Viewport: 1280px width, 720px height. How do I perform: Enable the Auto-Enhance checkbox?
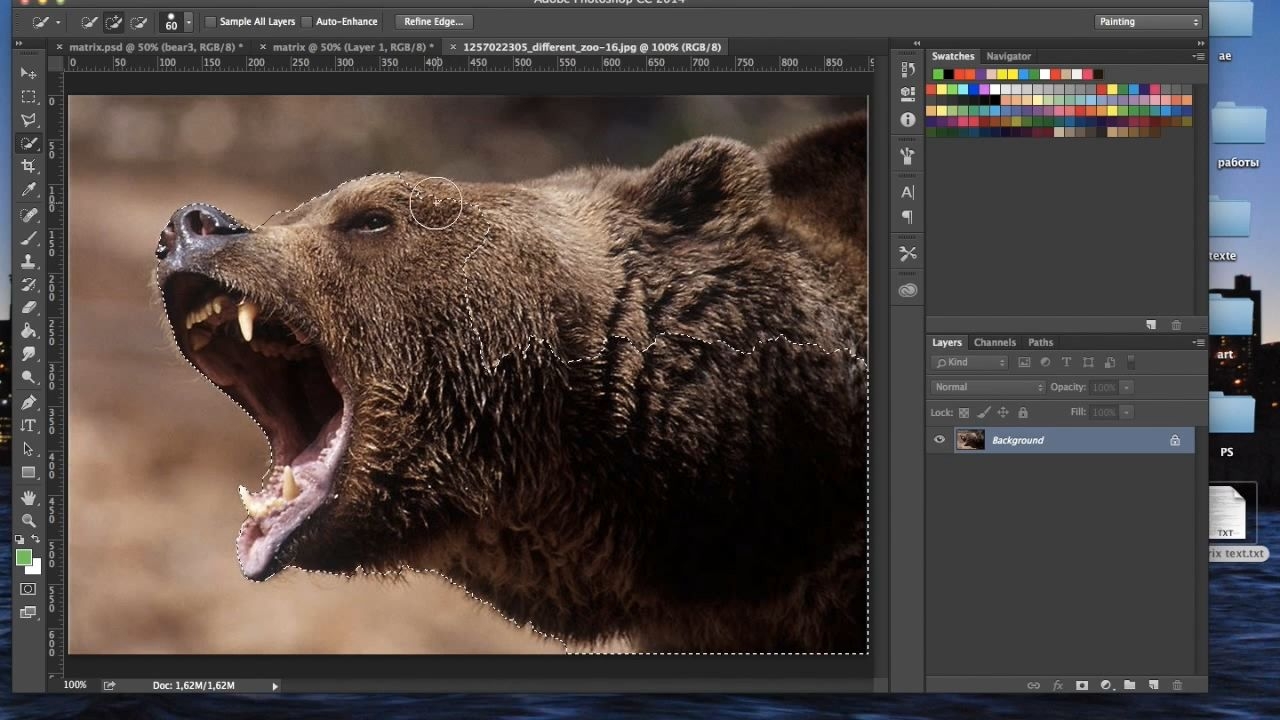coord(307,22)
